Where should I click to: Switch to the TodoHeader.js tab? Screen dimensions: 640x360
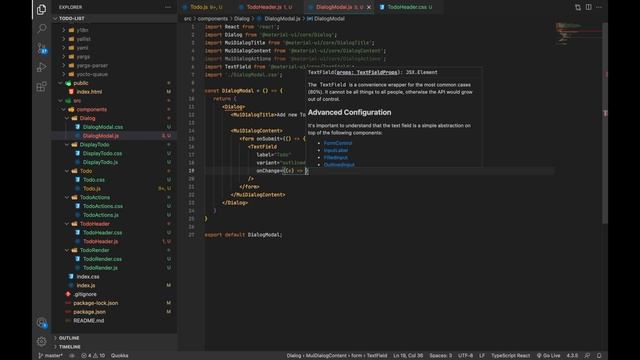coord(269,7)
